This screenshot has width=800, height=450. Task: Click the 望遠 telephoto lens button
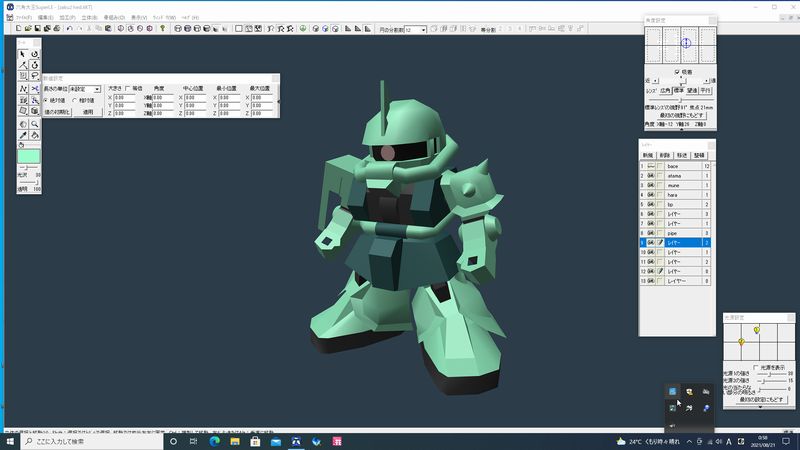pyautogui.click(x=692, y=90)
